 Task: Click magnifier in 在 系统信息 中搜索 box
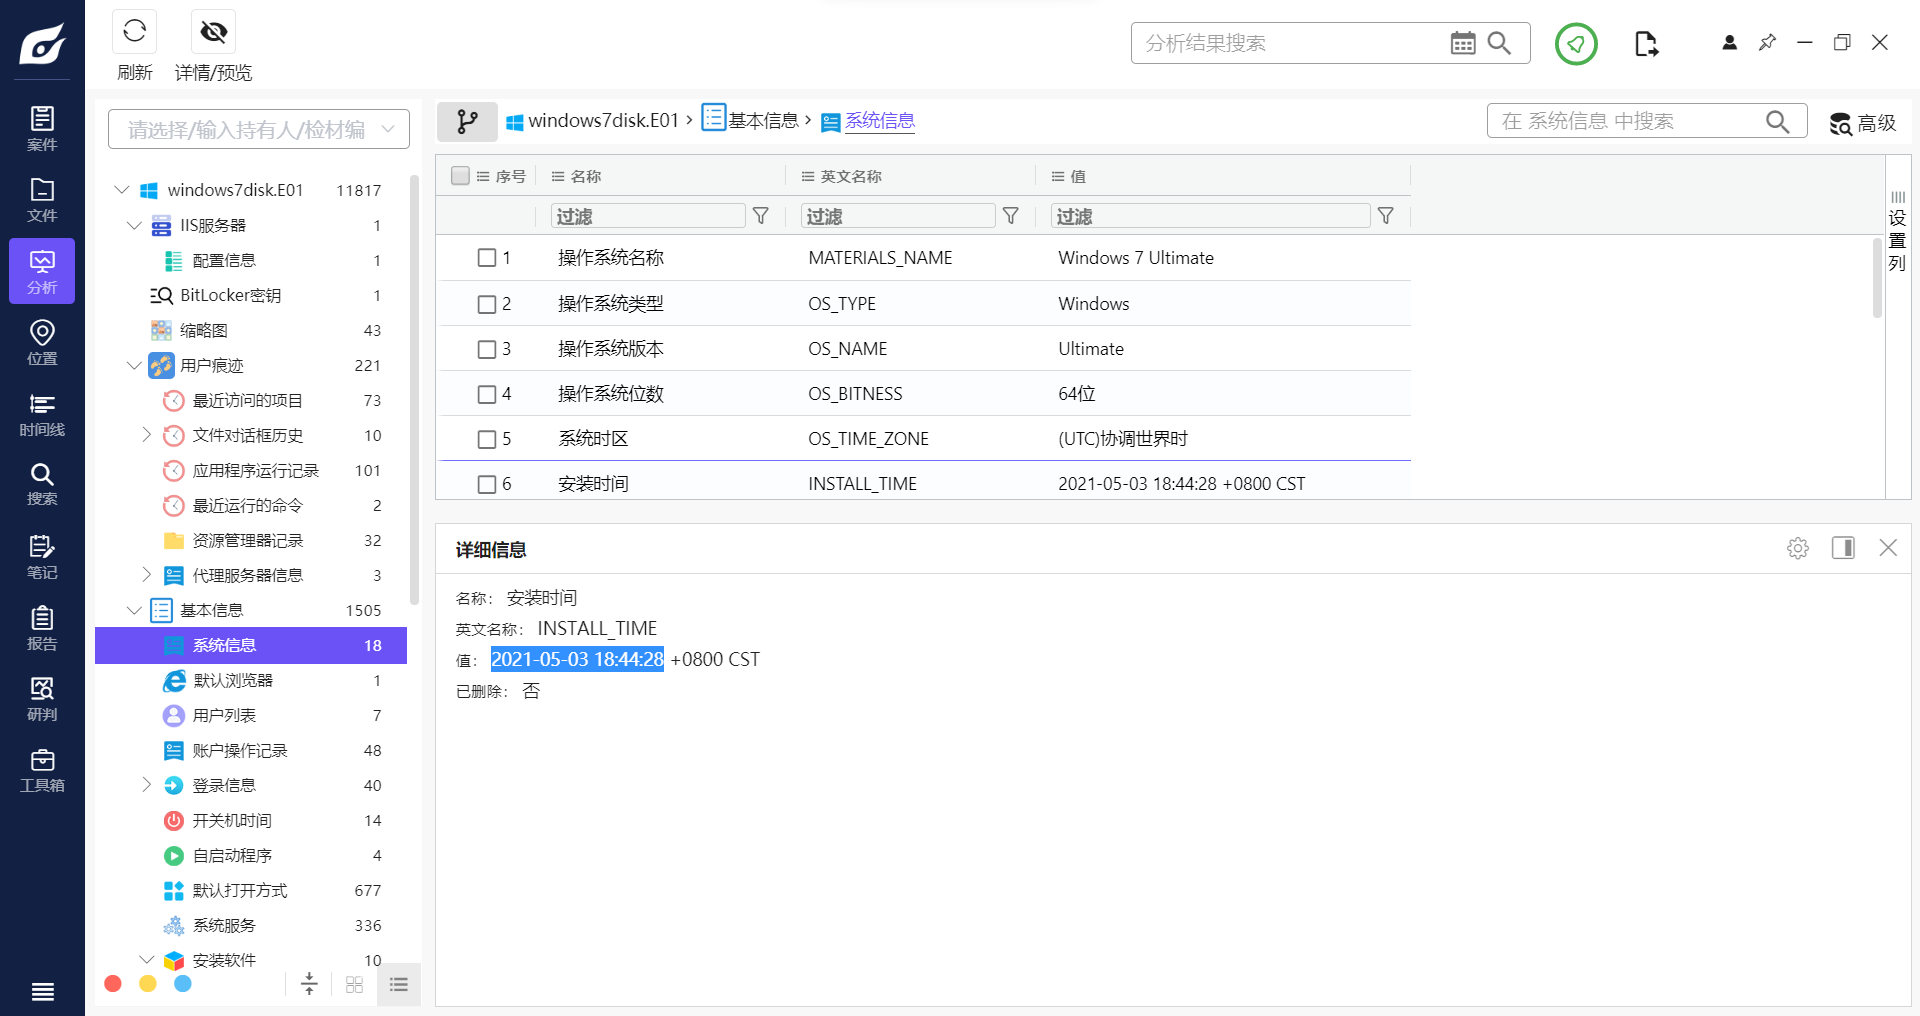point(1777,121)
